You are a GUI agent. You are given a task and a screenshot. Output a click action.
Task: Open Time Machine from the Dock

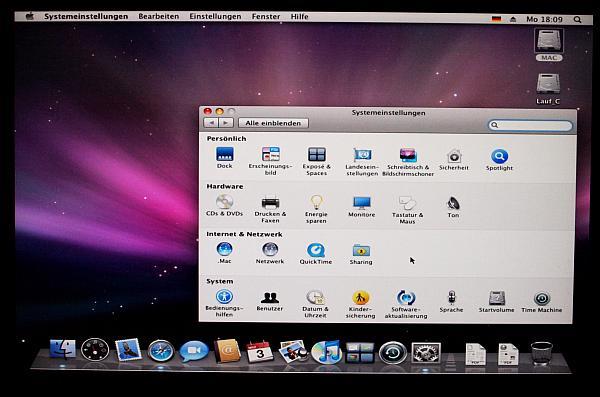[x=393, y=353]
